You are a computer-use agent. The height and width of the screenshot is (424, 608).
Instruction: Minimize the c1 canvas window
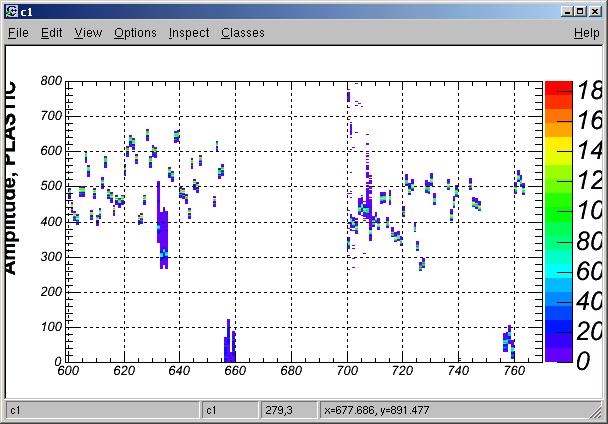click(x=567, y=12)
